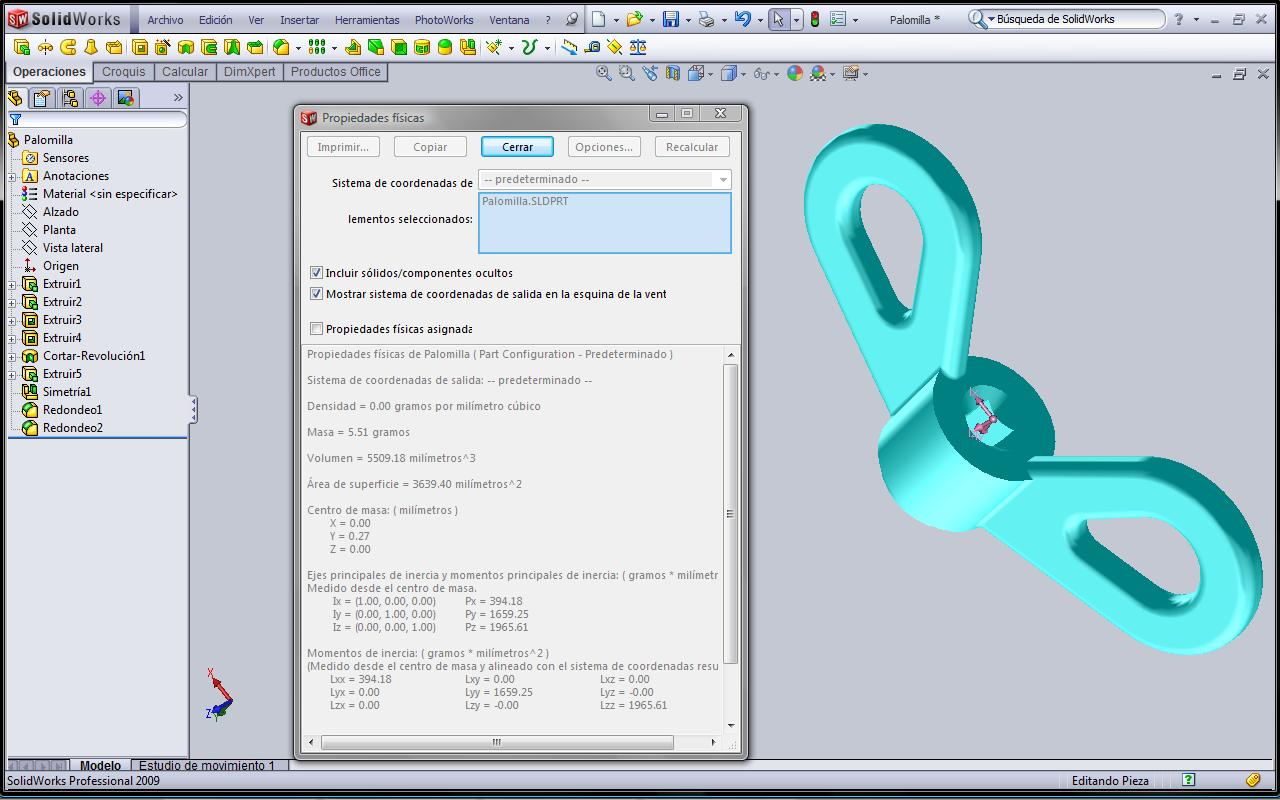Screen dimensions: 1280x800
Task: Select the Lofted Boss/Base bell-shaped tool
Action: coord(91,47)
